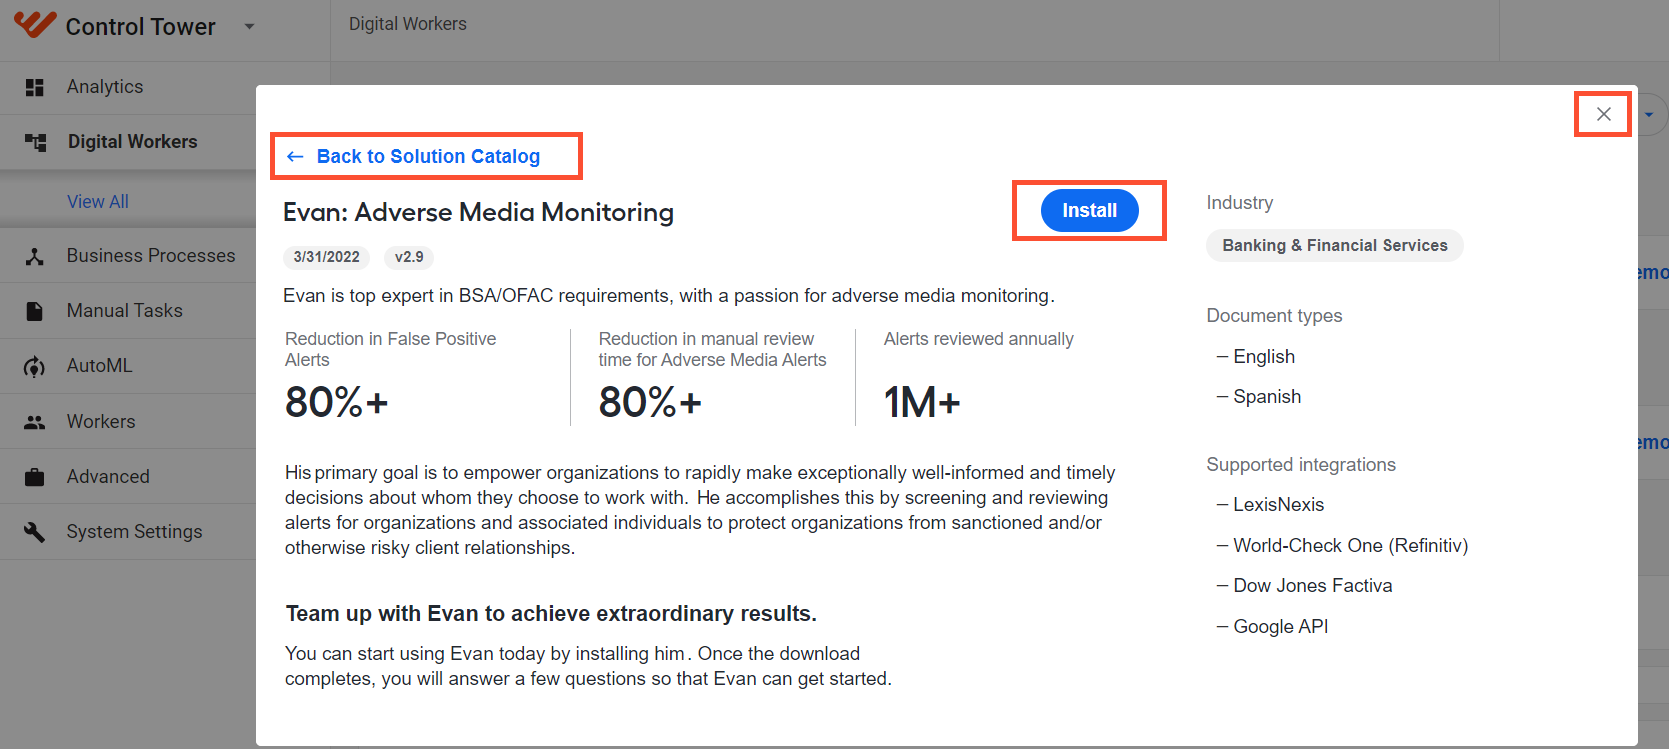Select the Digital Workers sidebar icon

coord(36,142)
